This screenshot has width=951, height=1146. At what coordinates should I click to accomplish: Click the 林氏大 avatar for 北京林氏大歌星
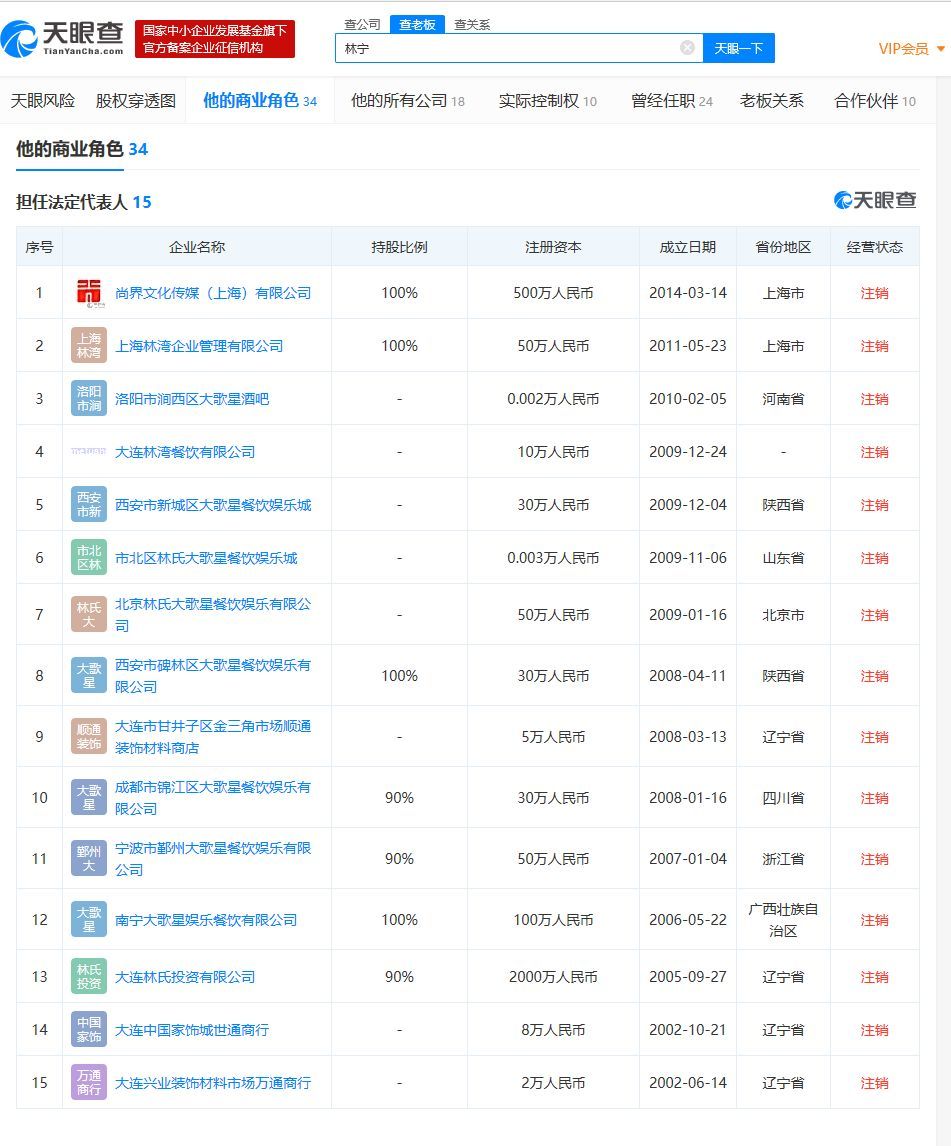point(89,615)
